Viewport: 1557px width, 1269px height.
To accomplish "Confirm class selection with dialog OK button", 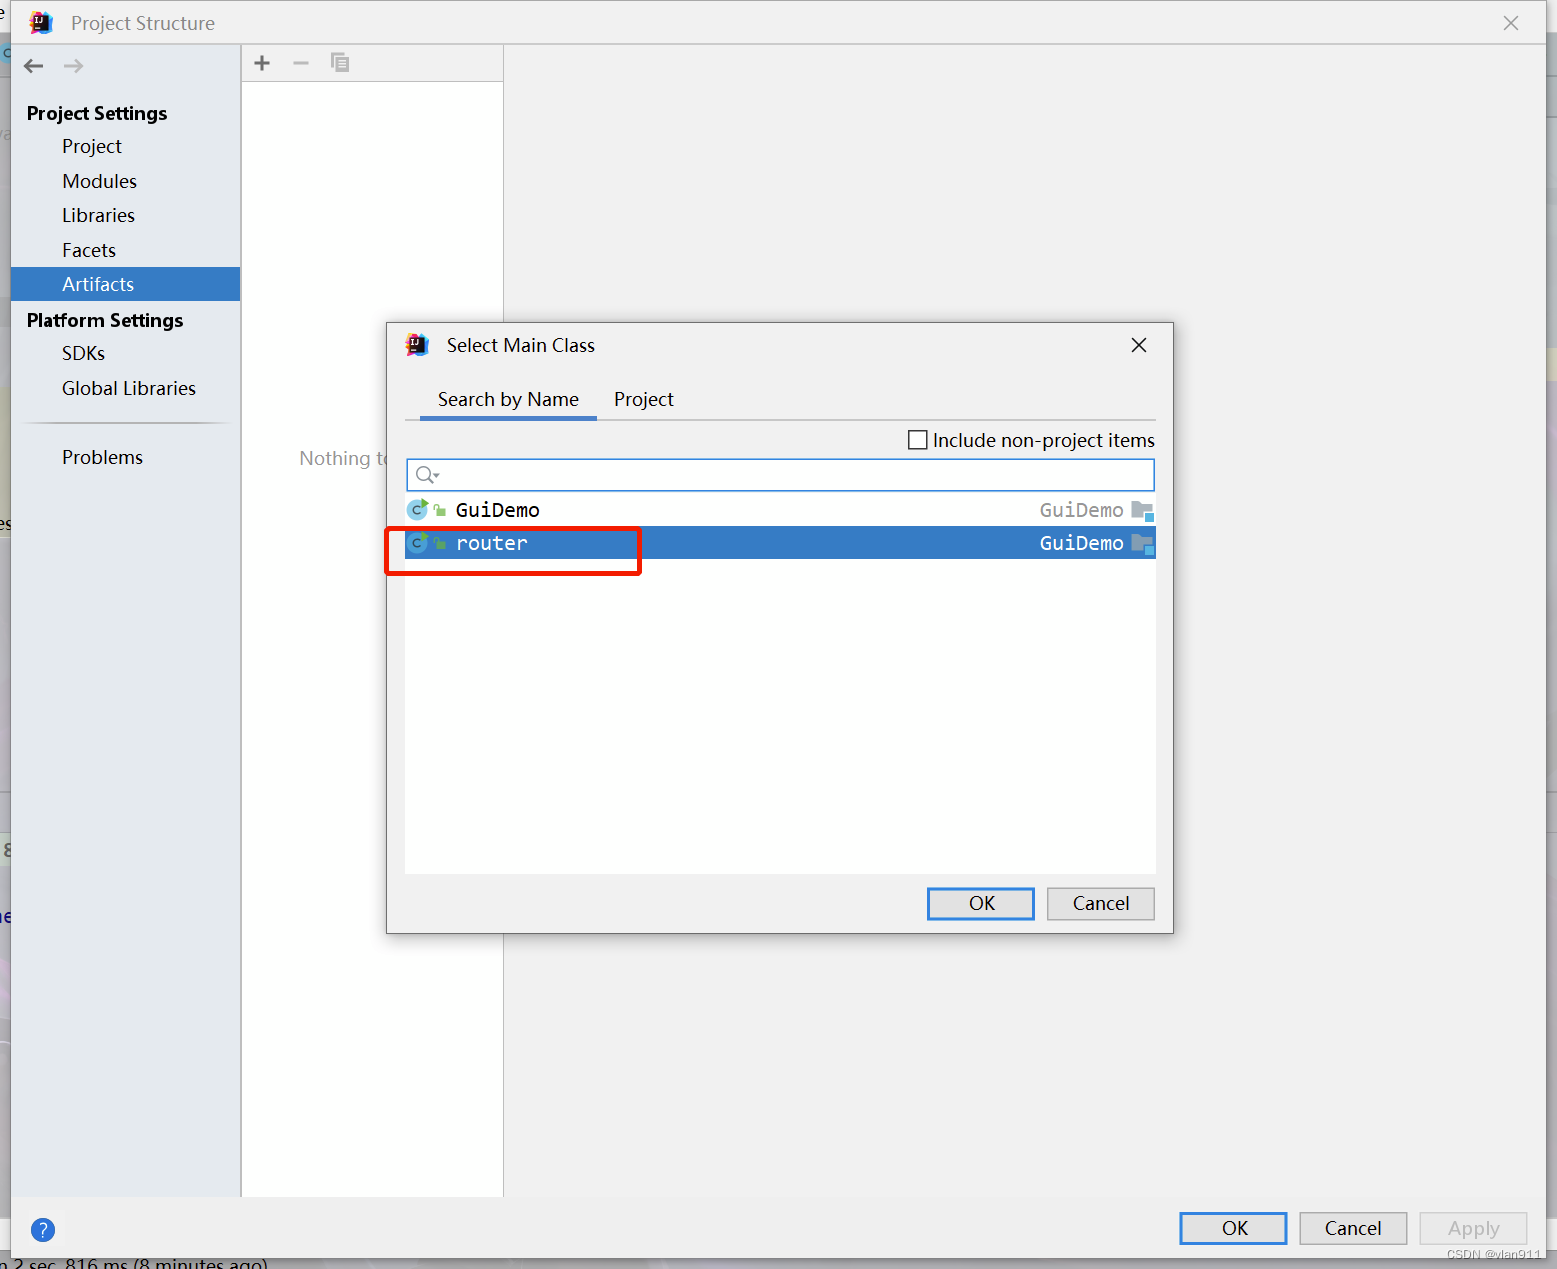I will [x=981, y=904].
